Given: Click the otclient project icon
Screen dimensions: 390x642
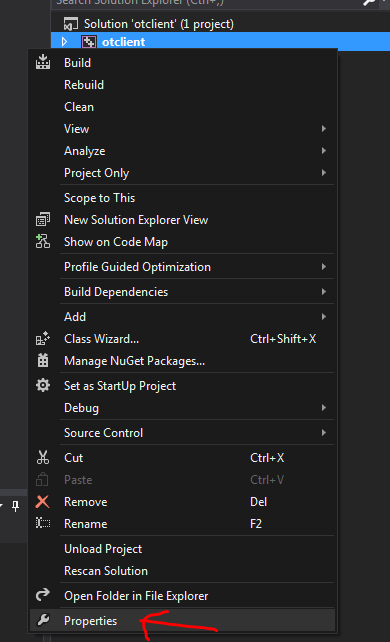Looking at the screenshot, I should [x=89, y=42].
